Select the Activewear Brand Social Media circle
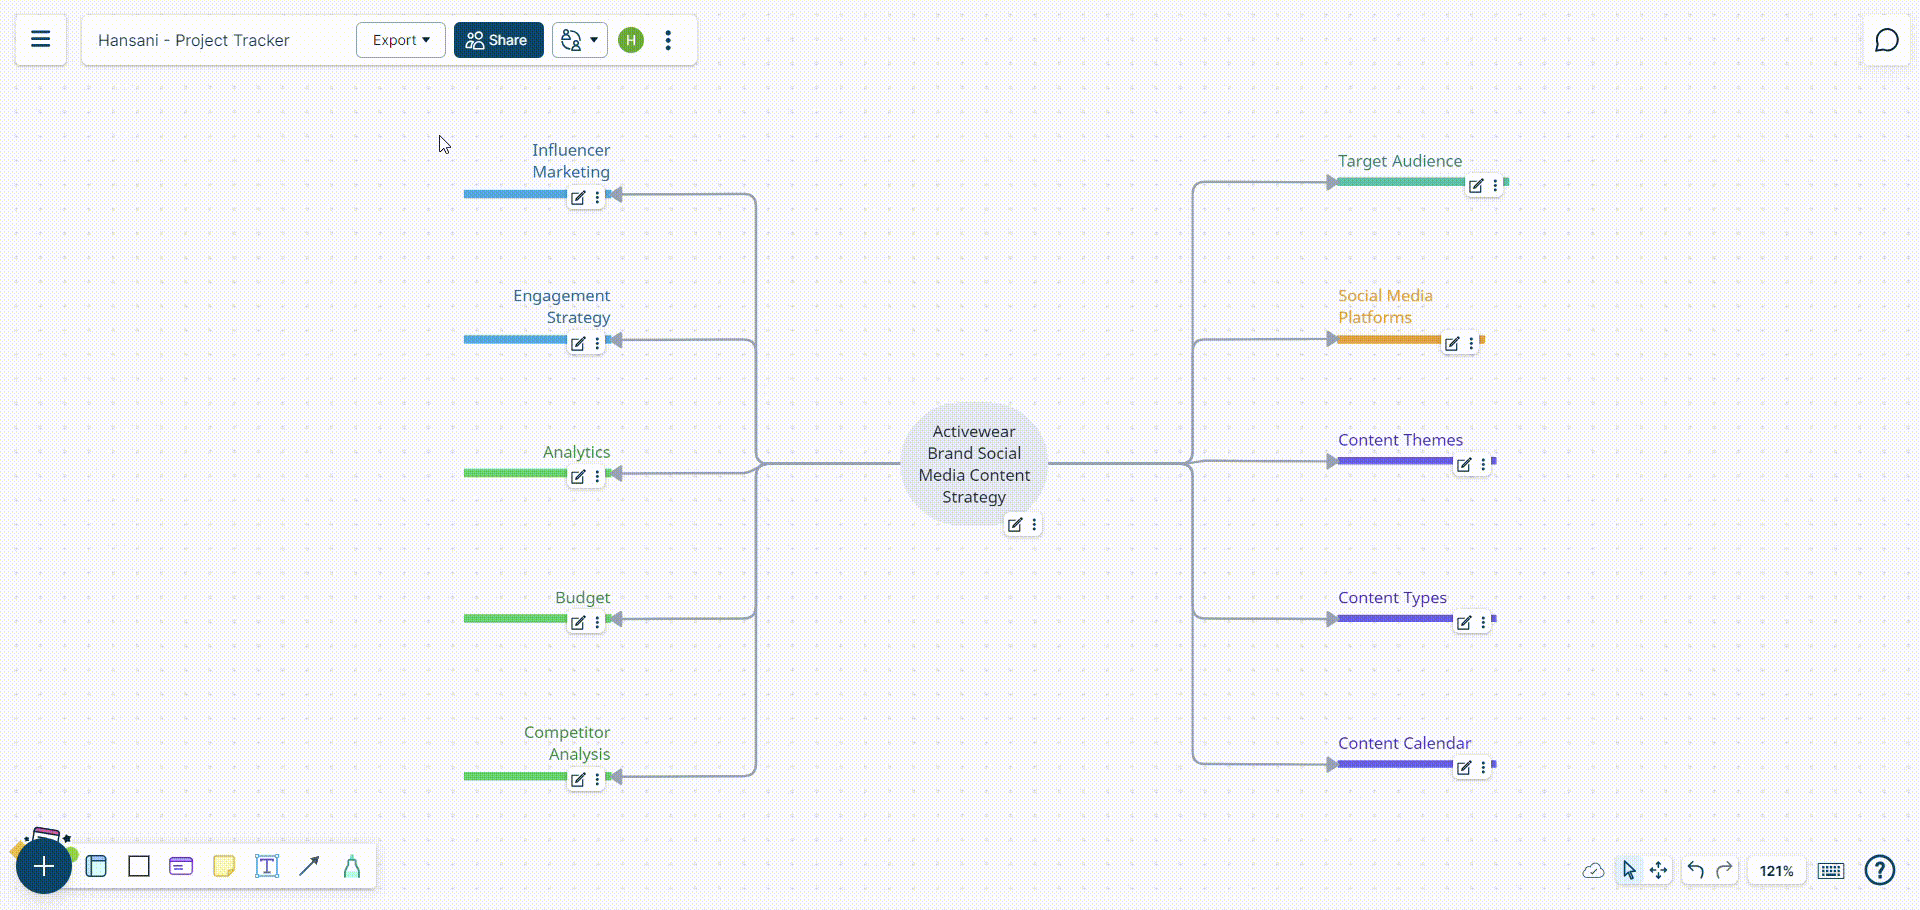The image size is (1920, 910). coord(974,464)
